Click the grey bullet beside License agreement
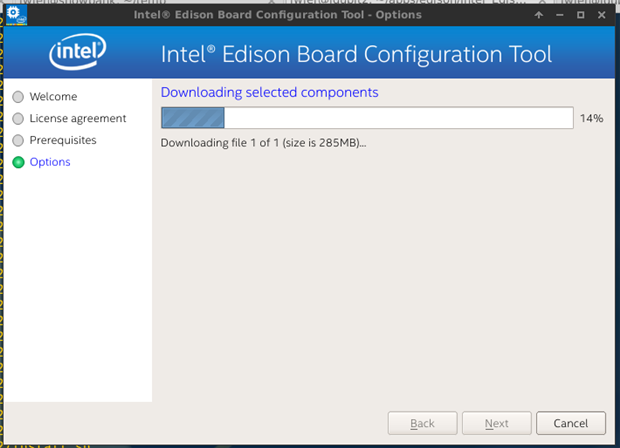The height and width of the screenshot is (448, 620). 18,119
